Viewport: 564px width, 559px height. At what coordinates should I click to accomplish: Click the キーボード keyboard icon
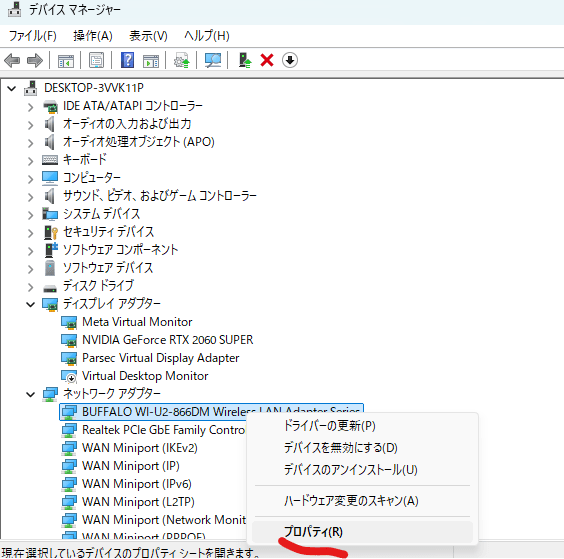(x=50, y=160)
